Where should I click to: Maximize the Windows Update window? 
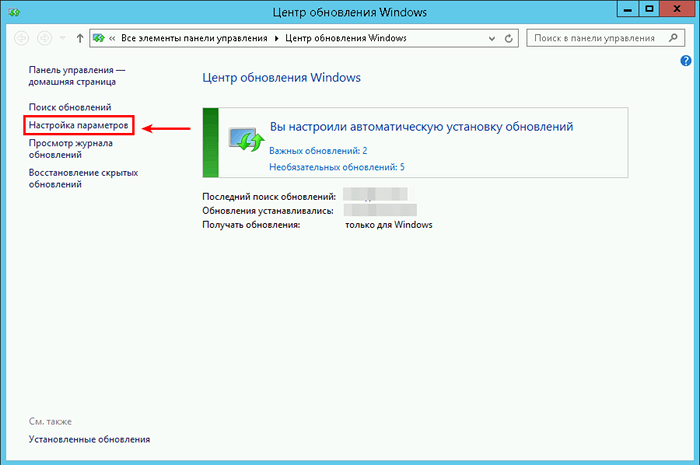(x=649, y=9)
